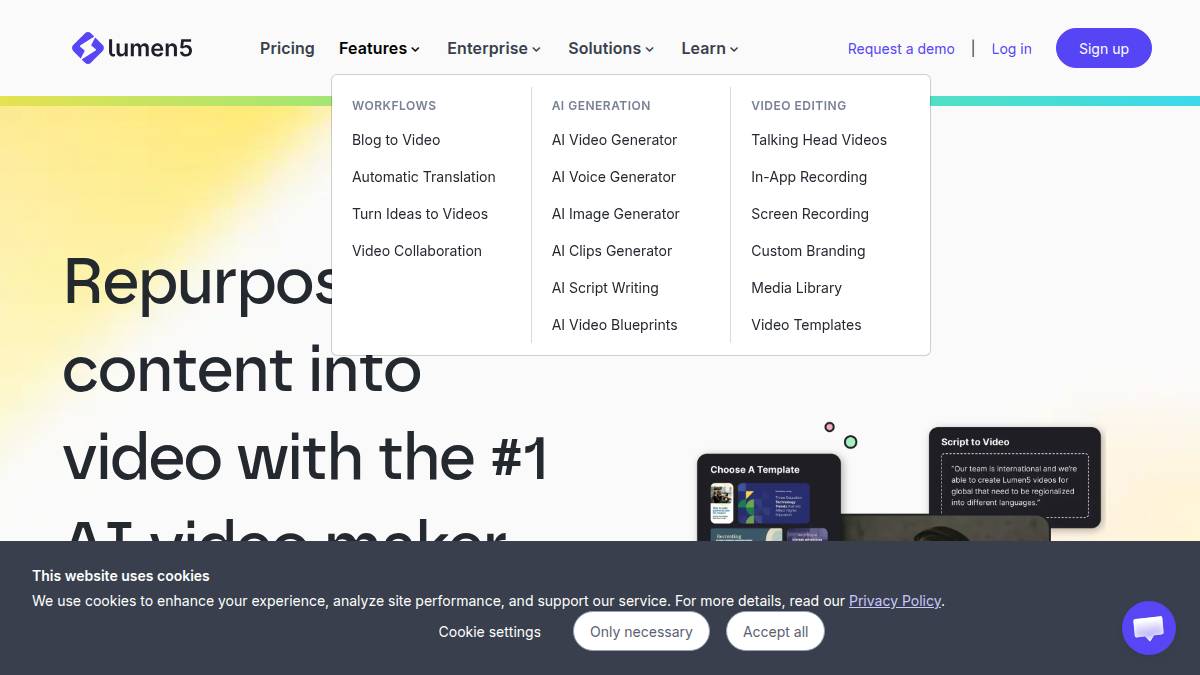Viewport: 1200px width, 675px height.
Task: Open AI Voice Generator feature
Action: tap(614, 177)
